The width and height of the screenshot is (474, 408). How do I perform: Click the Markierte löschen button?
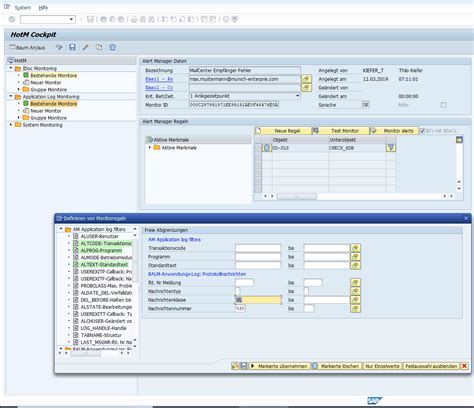[x=336, y=366]
